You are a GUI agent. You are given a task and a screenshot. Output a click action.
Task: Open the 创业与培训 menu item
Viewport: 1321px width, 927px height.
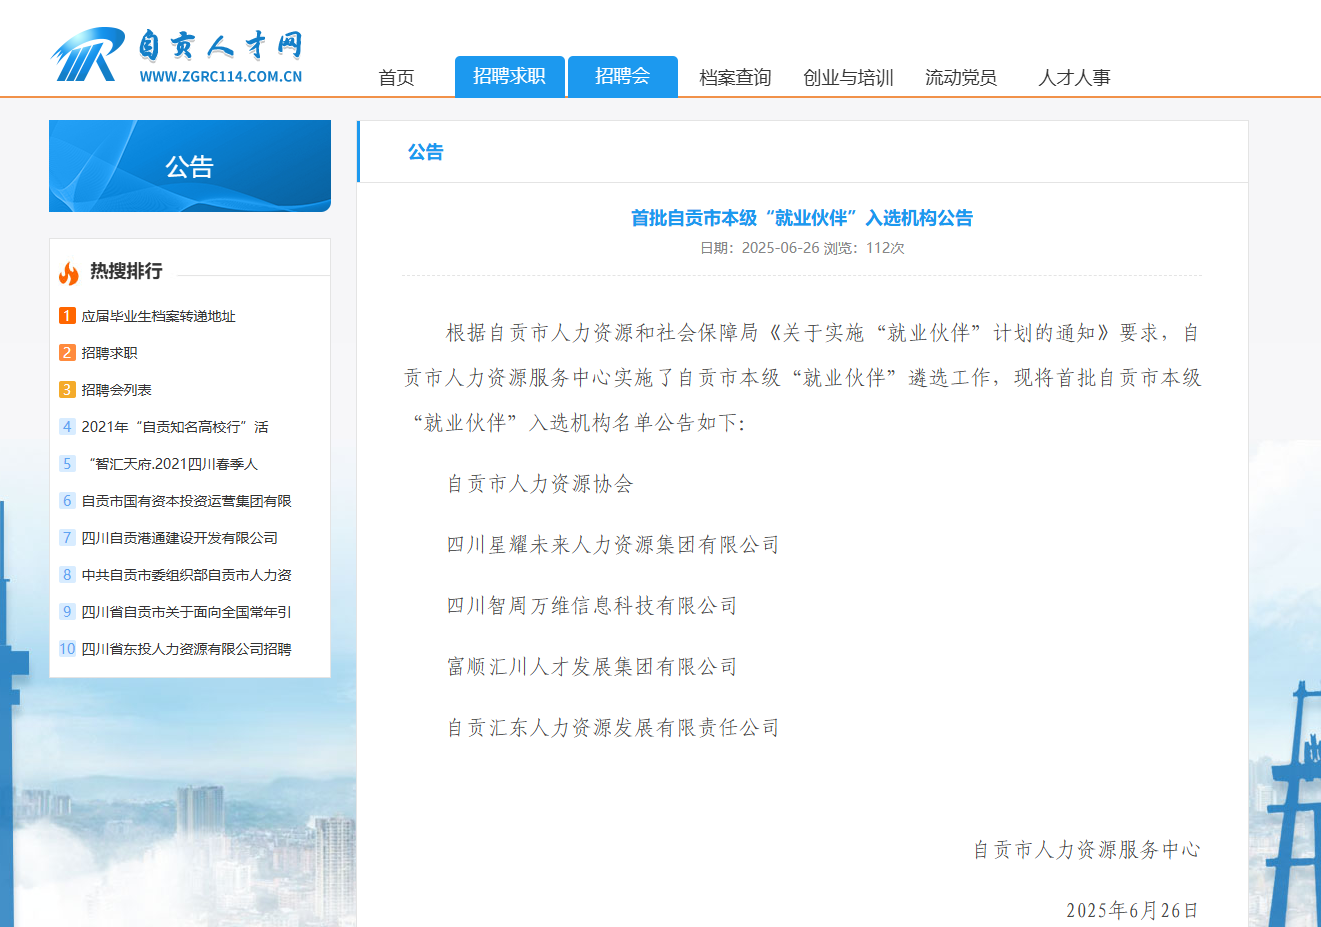[x=848, y=77]
